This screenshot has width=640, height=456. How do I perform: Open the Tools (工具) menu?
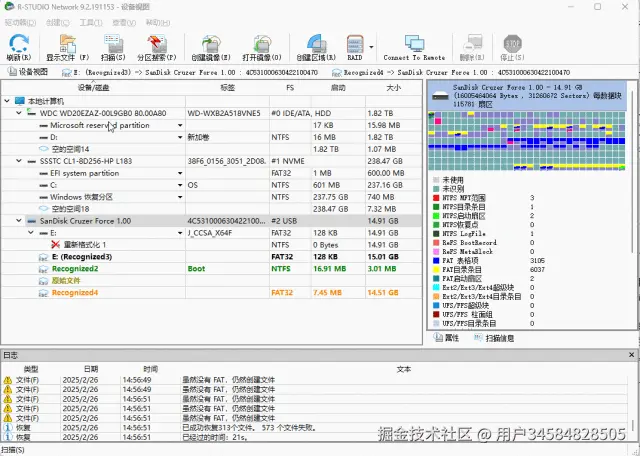click(x=91, y=23)
